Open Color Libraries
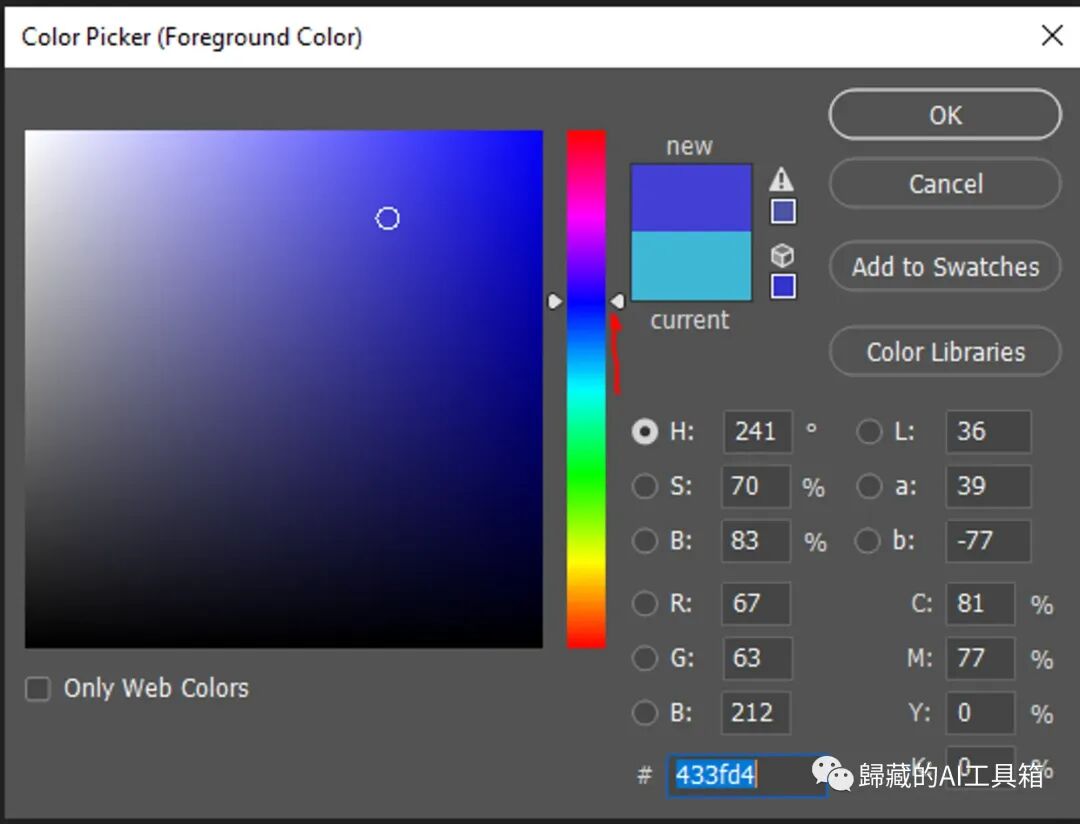1080x824 pixels. click(945, 352)
